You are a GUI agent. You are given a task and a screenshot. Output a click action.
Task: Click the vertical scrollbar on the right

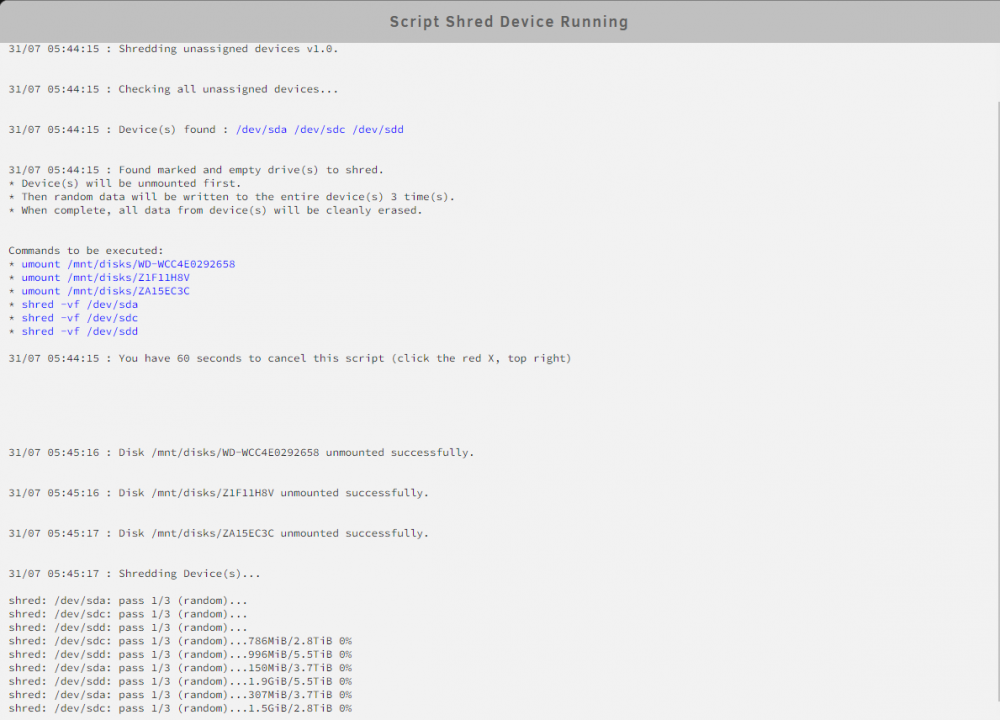point(997,402)
